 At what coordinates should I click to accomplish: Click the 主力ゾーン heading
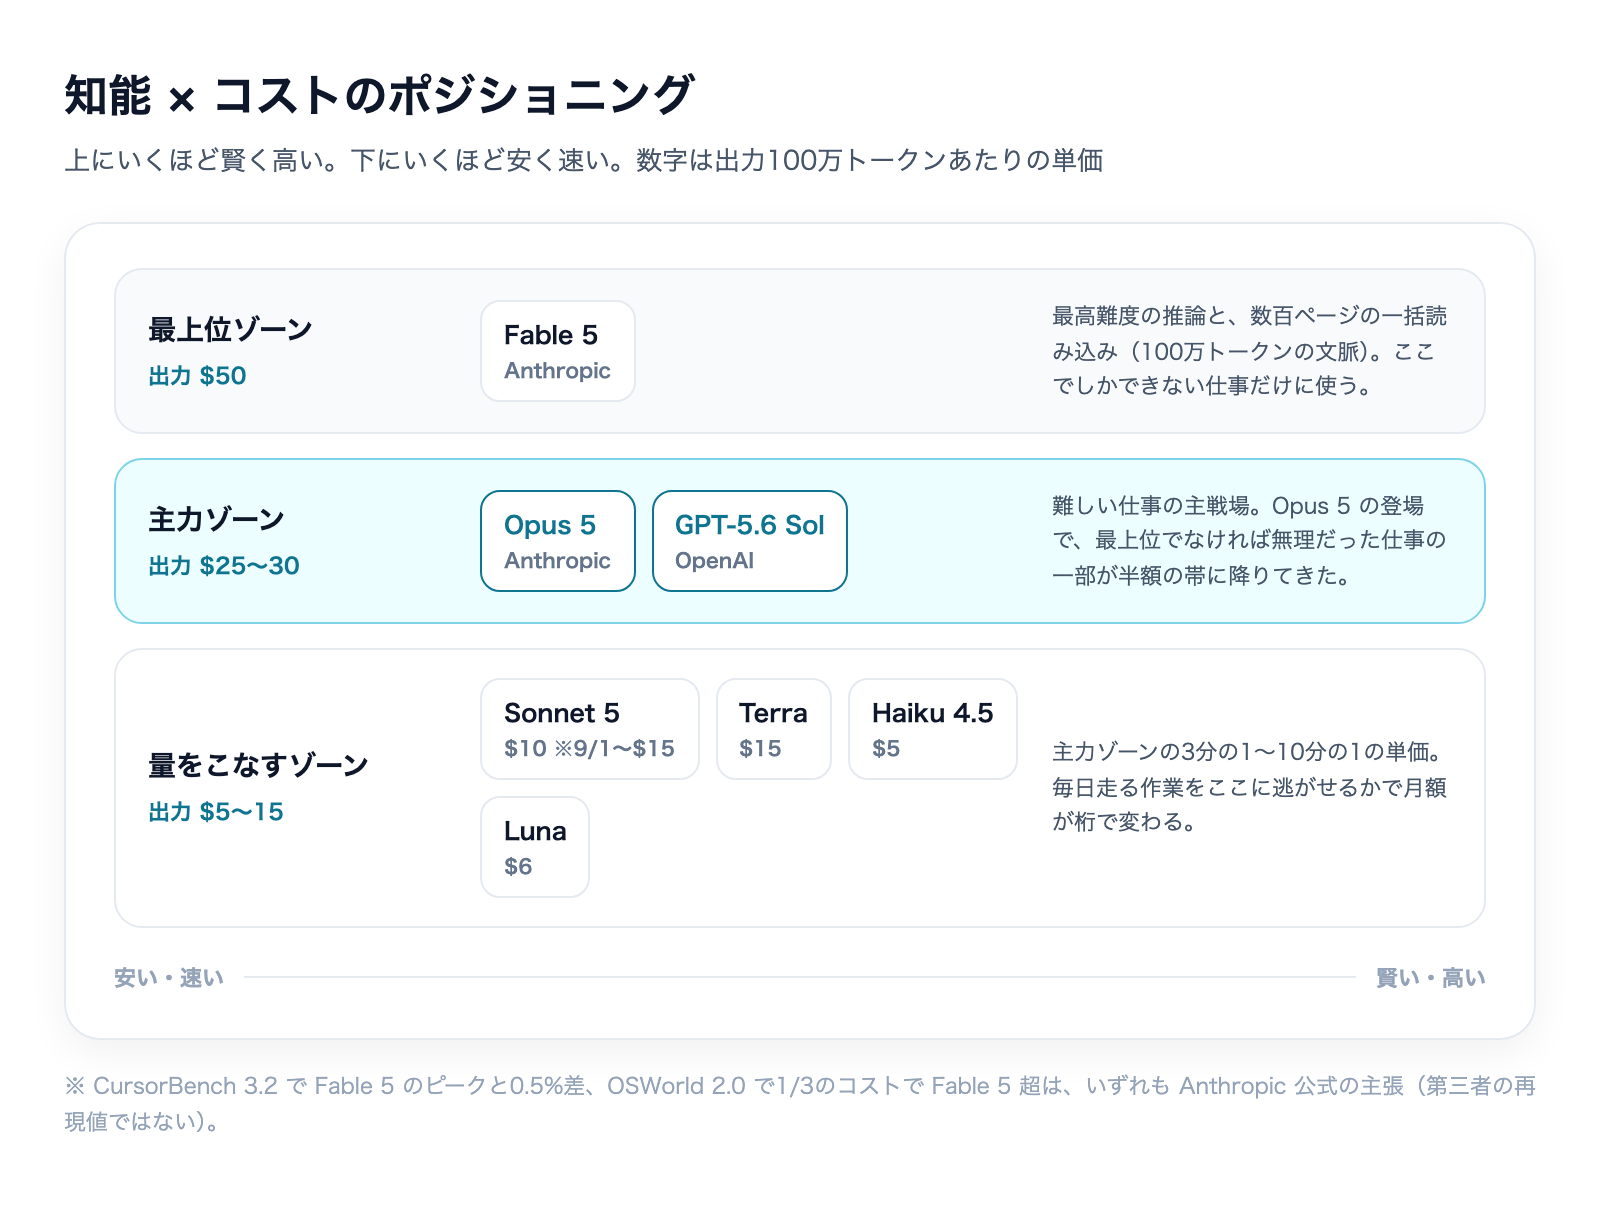click(x=217, y=519)
